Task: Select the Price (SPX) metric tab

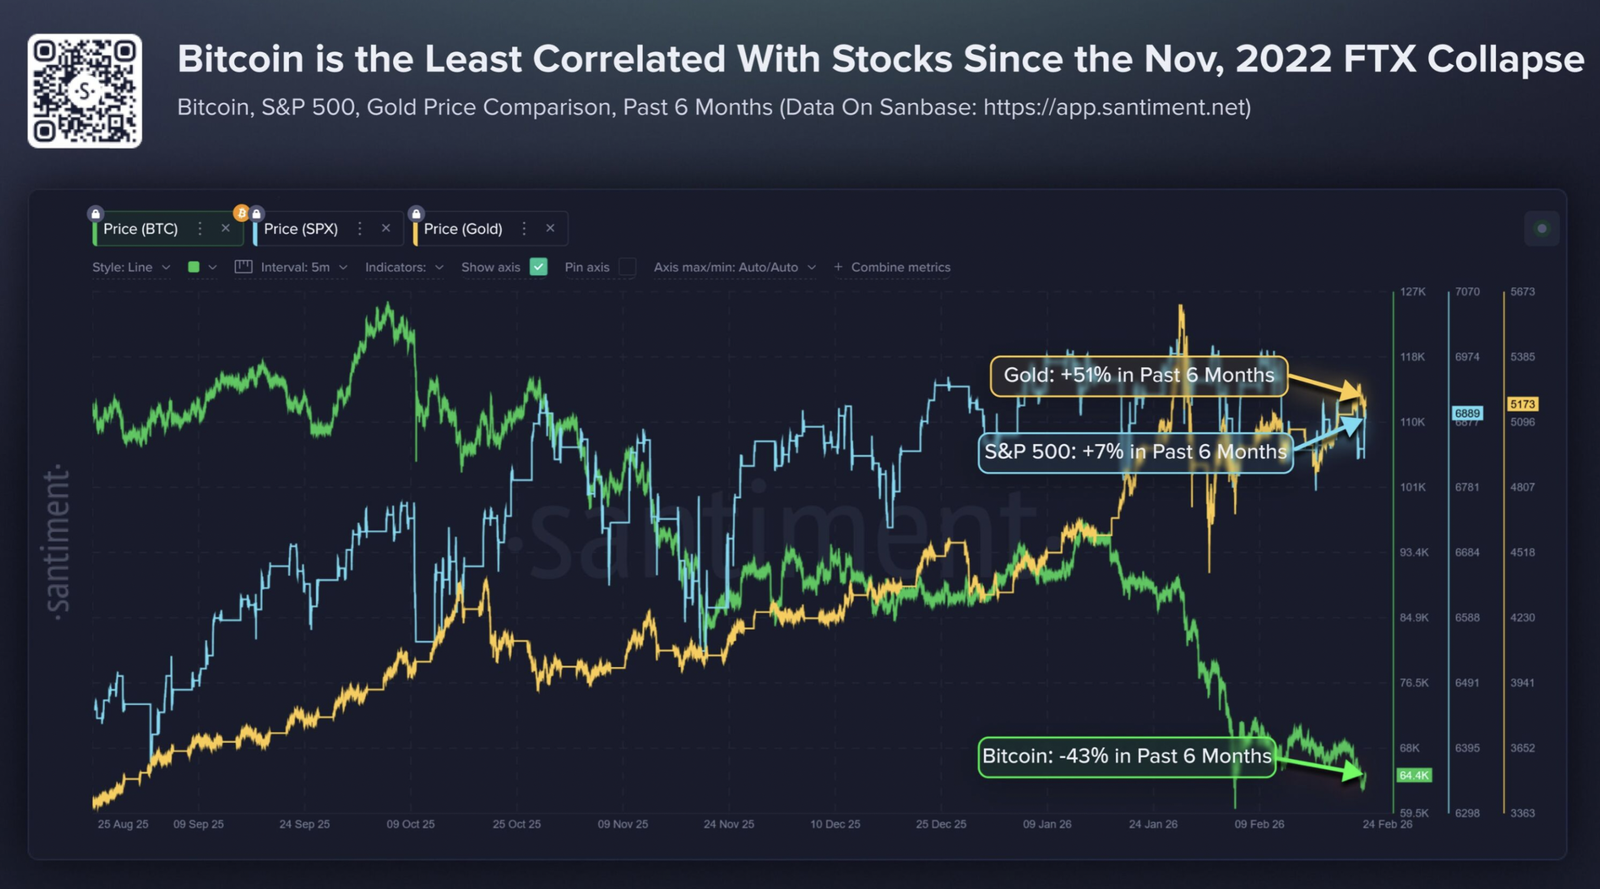Action: [301, 229]
